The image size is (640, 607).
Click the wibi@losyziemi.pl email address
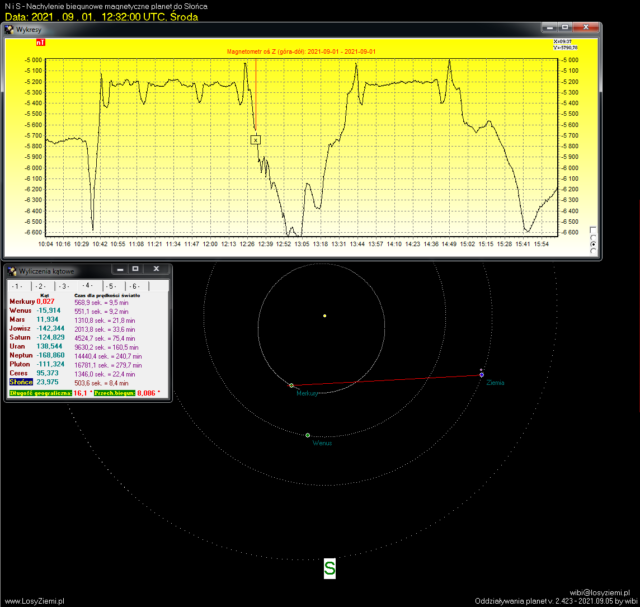(x=600, y=592)
